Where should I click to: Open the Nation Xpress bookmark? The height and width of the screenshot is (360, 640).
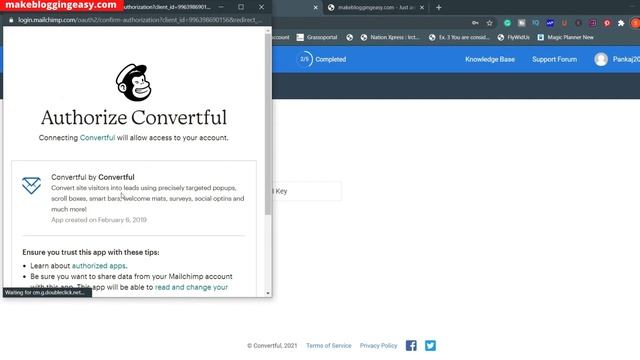[390, 37]
